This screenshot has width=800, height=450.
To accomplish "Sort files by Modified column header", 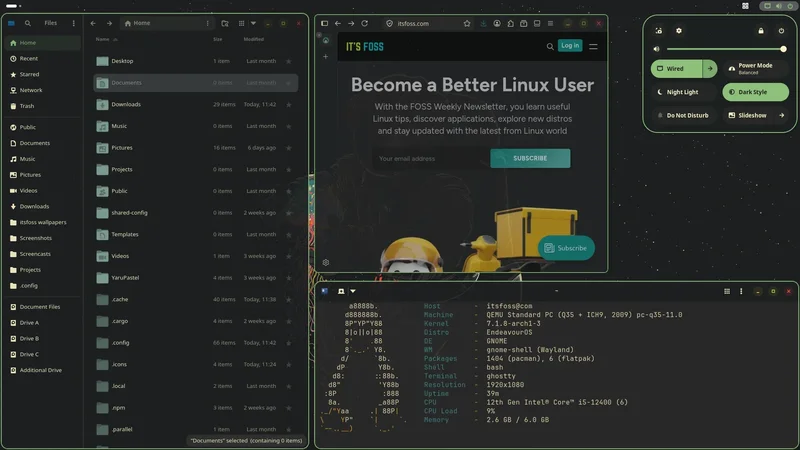I will pos(254,39).
